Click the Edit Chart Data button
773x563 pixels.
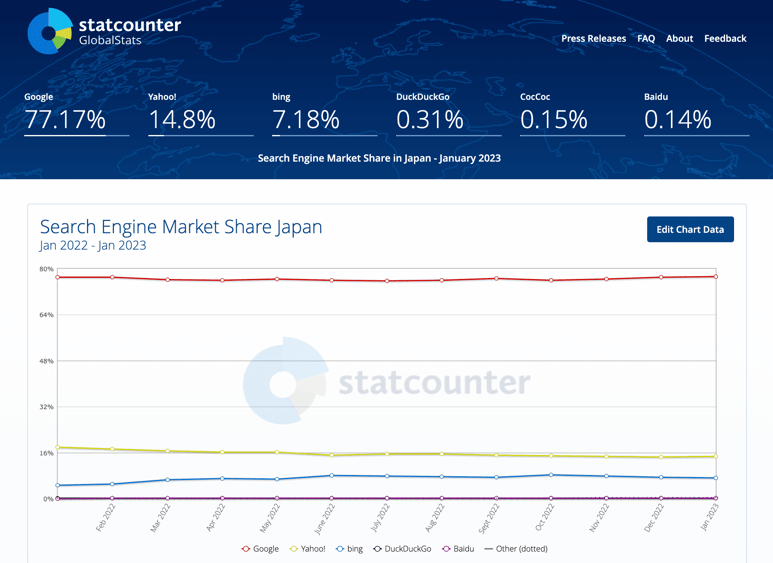pyautogui.click(x=690, y=229)
